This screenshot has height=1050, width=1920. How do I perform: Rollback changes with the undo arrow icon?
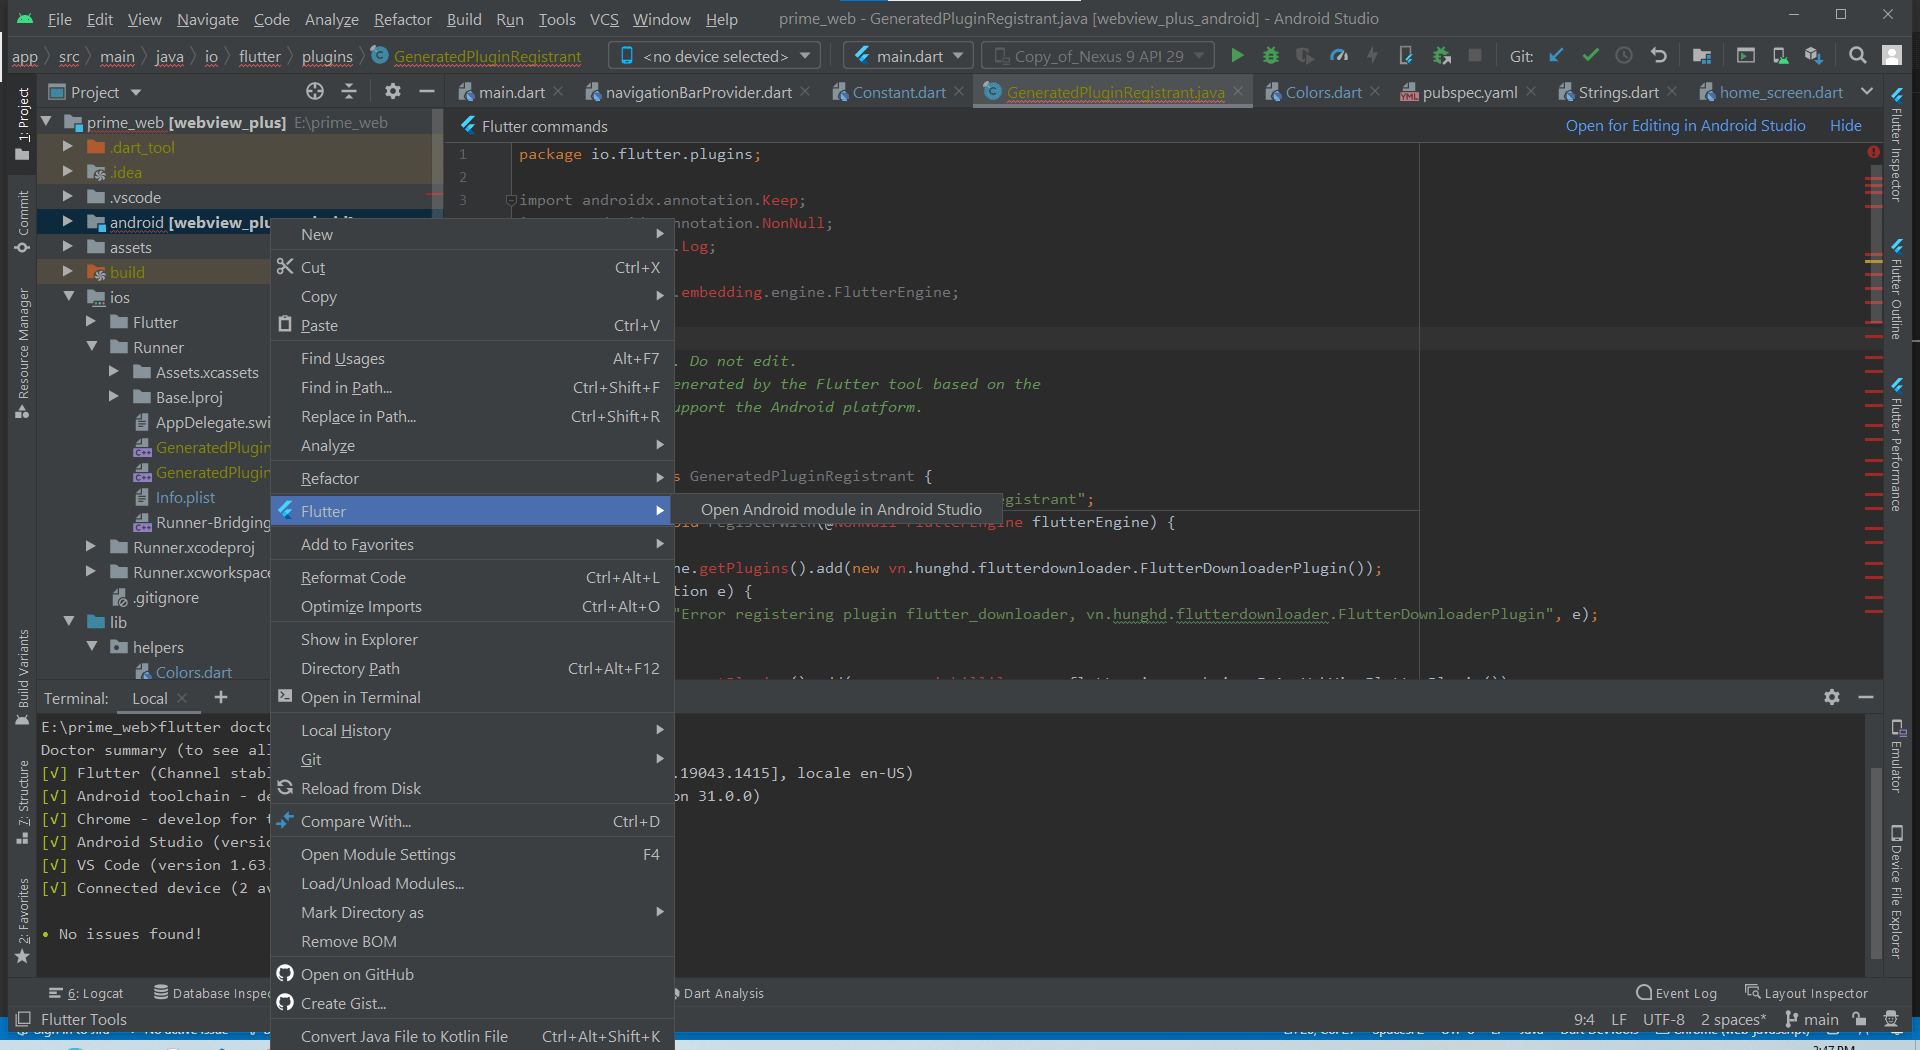(1658, 56)
